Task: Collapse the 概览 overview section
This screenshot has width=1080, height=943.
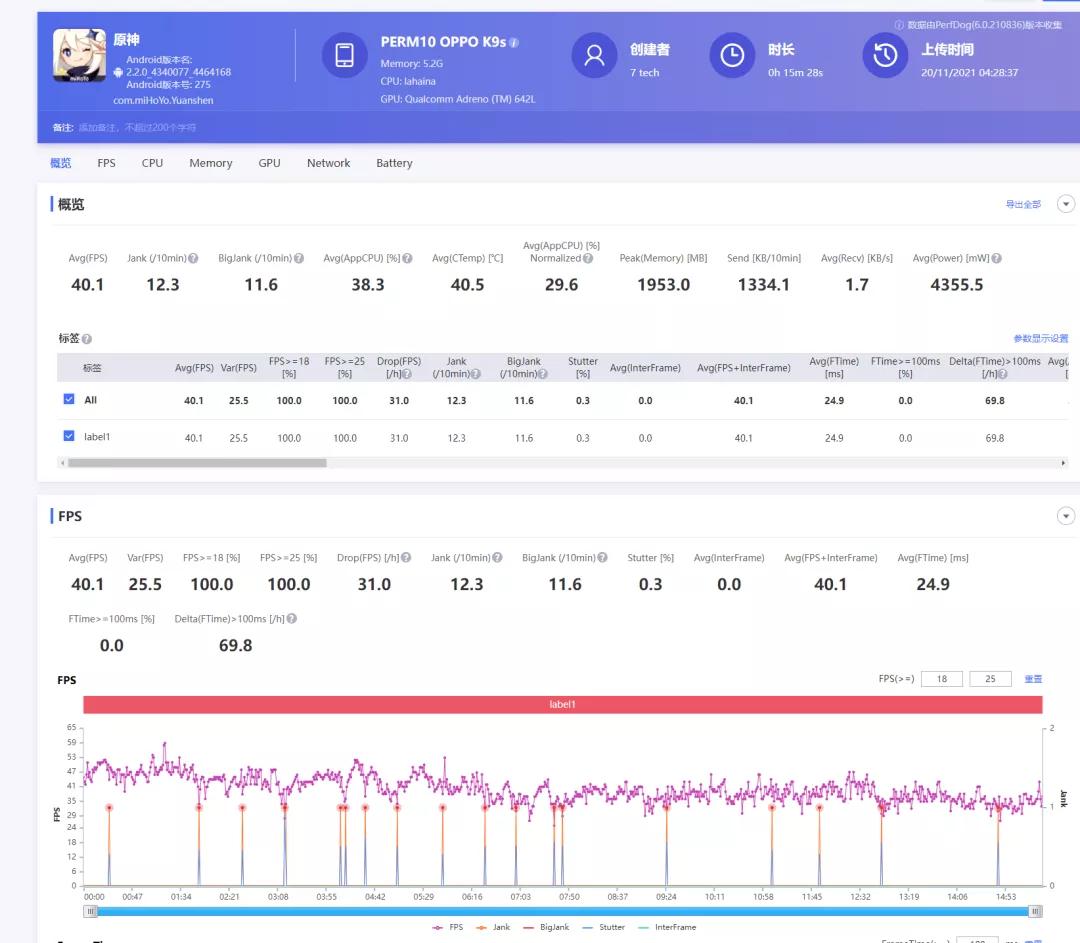Action: coord(1066,204)
